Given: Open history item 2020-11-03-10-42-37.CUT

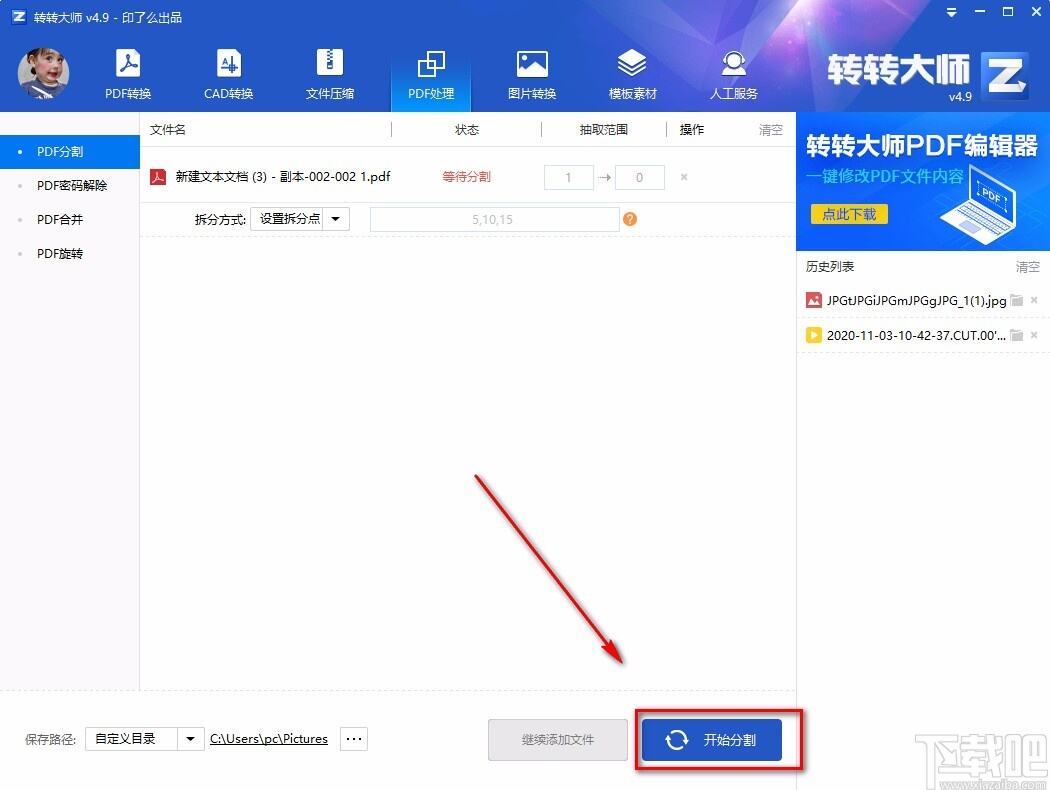Looking at the screenshot, I should pyautogui.click(x=916, y=335).
